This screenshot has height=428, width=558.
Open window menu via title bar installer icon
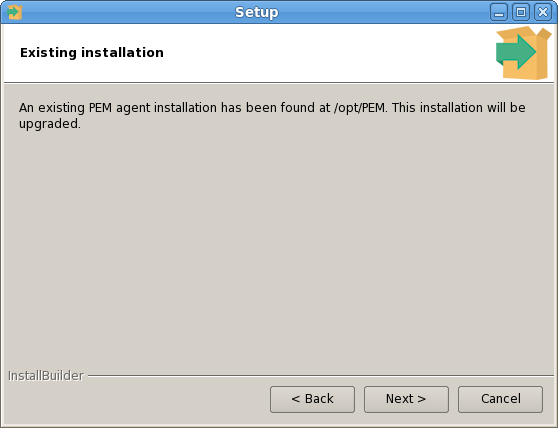tap(15, 12)
